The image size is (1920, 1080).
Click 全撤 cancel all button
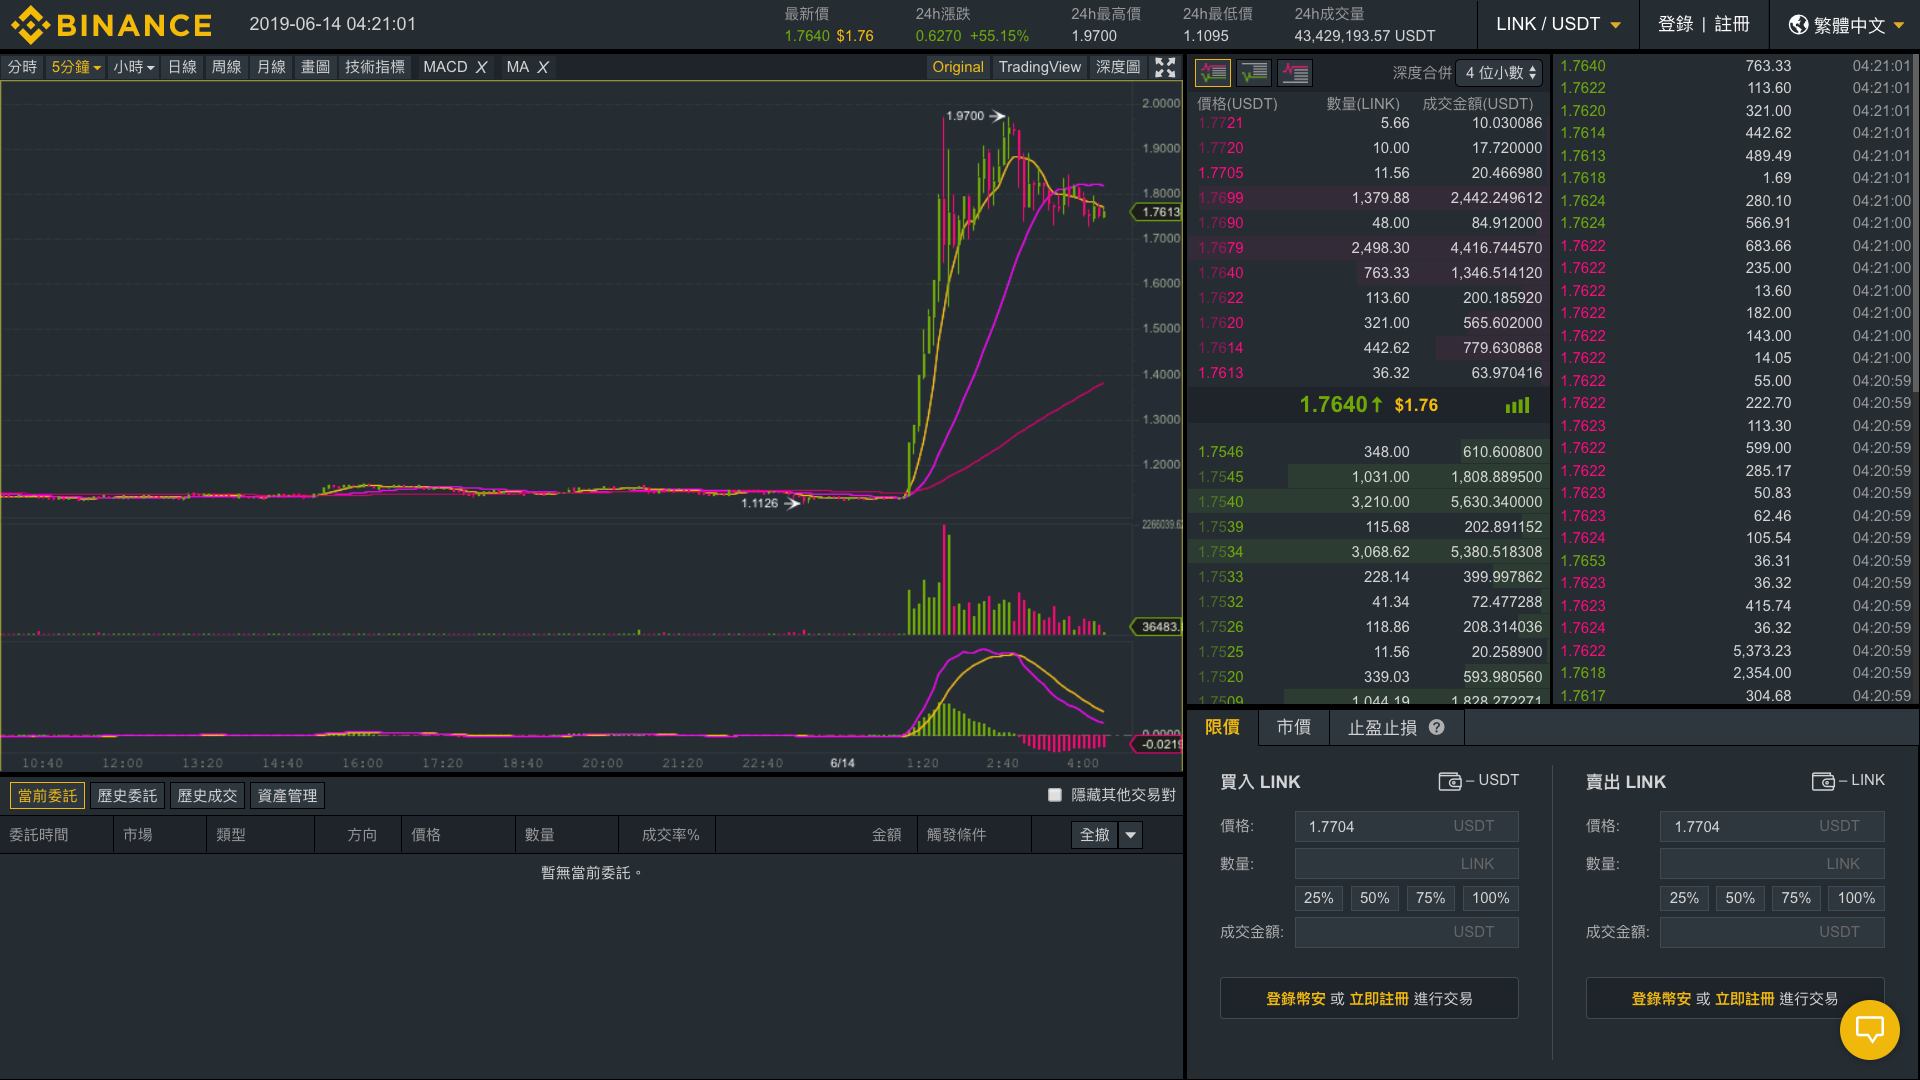pyautogui.click(x=1095, y=835)
